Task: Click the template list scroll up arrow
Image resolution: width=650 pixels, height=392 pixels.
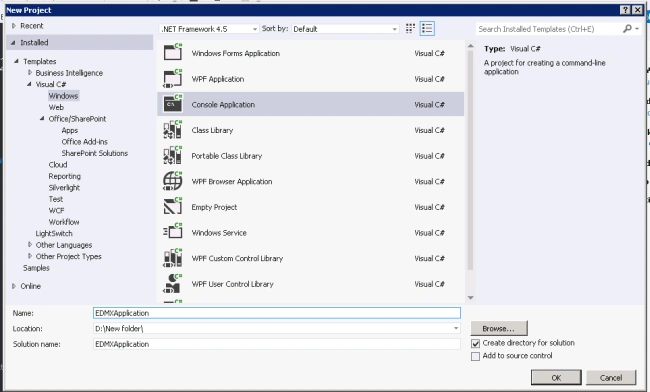Action: [470, 46]
